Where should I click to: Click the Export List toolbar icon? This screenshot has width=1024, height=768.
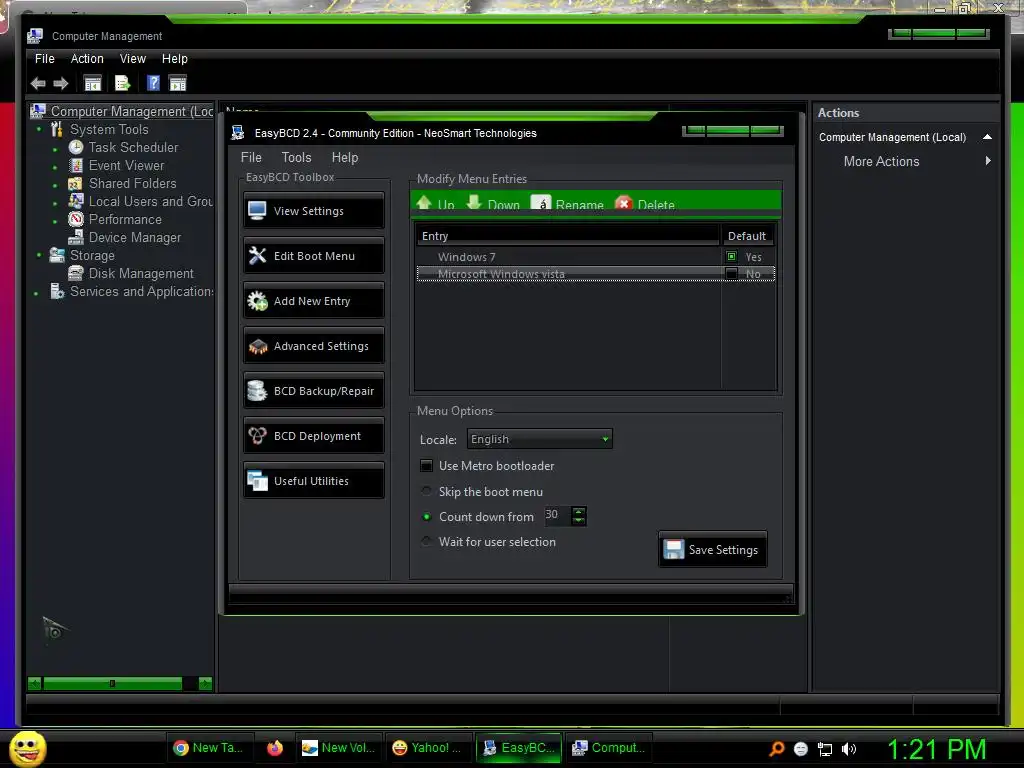[122, 83]
